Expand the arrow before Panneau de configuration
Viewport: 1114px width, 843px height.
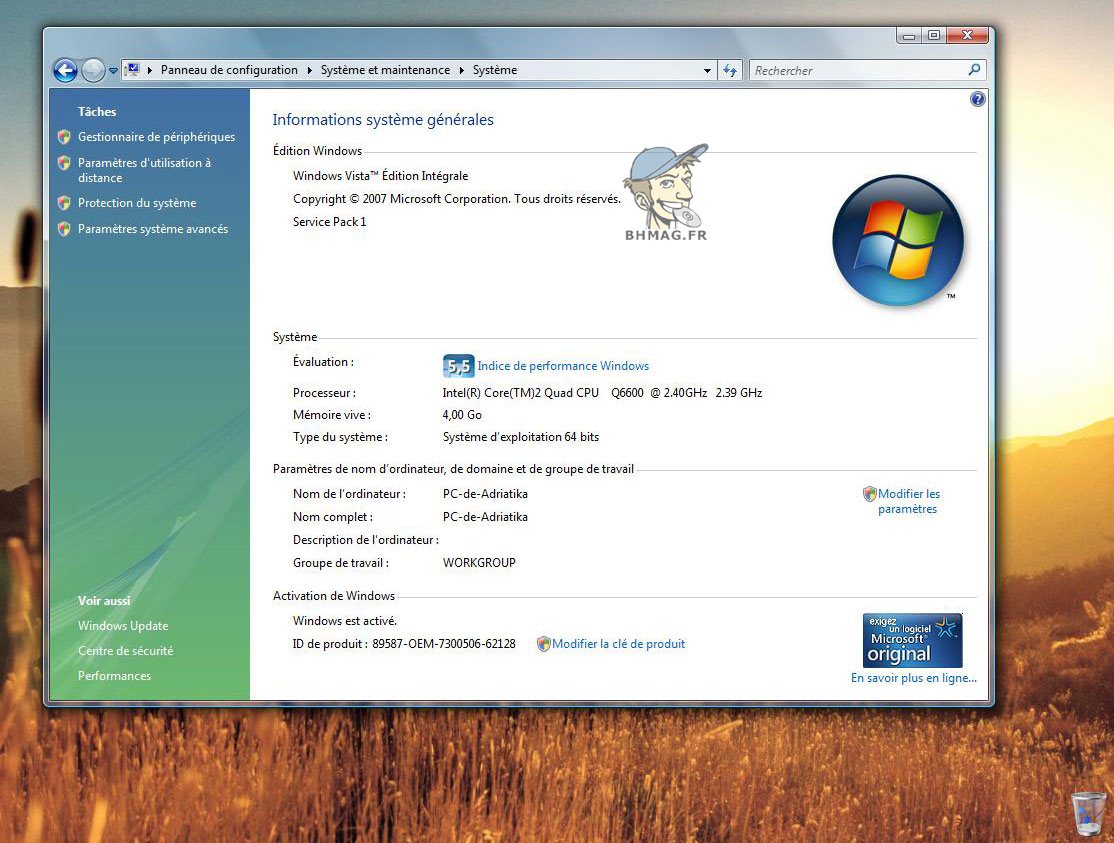(x=150, y=70)
